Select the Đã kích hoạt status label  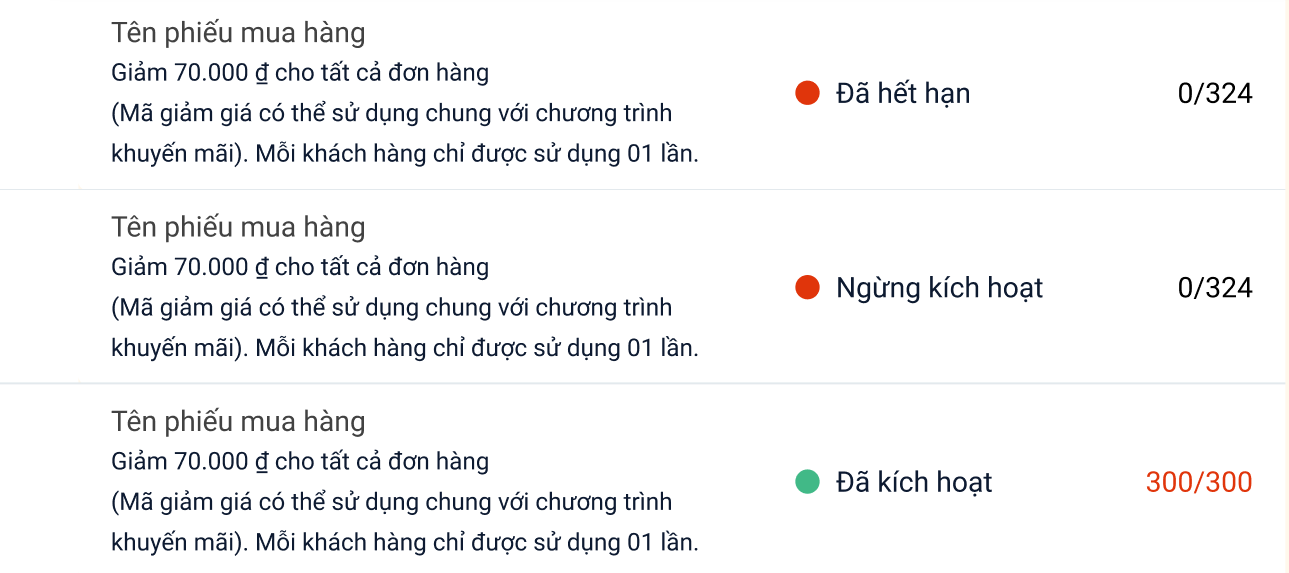pyautogui.click(x=914, y=482)
